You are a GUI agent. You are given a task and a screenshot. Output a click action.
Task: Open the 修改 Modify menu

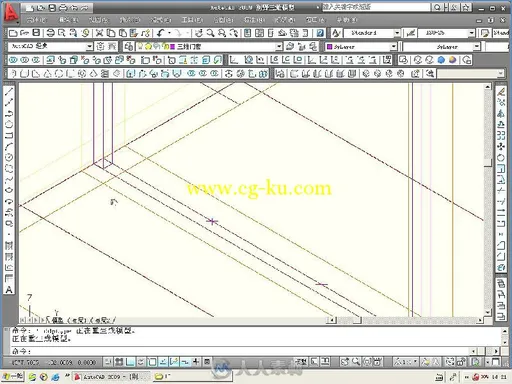coord(285,20)
